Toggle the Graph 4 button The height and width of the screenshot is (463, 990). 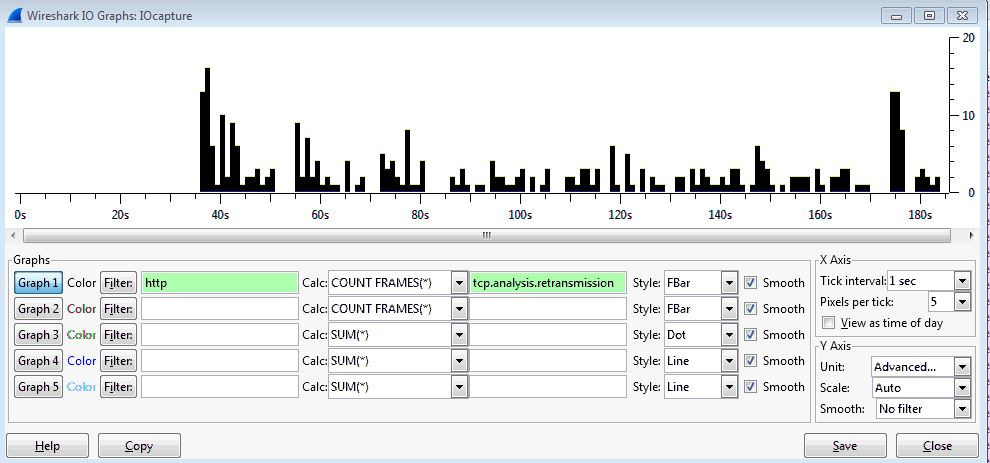(x=38, y=361)
